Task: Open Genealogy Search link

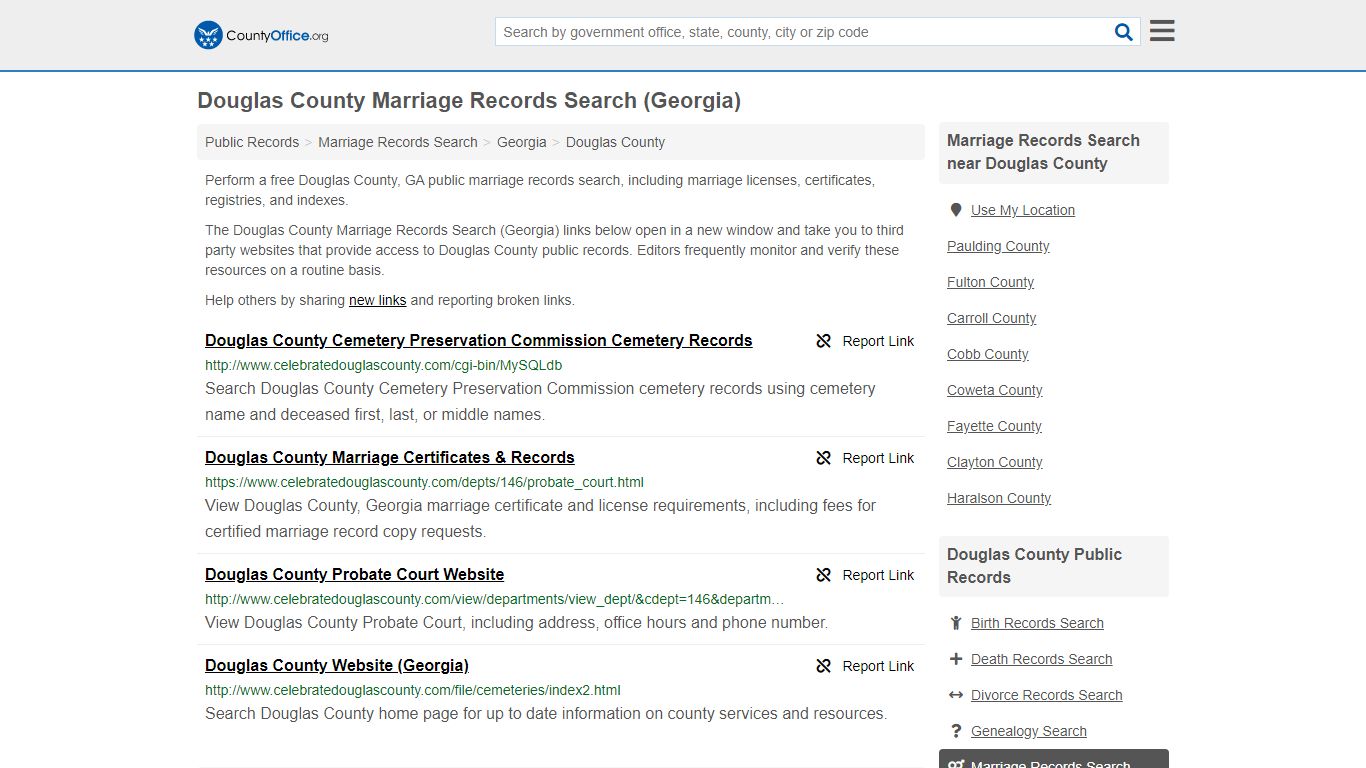Action: click(x=1028, y=731)
